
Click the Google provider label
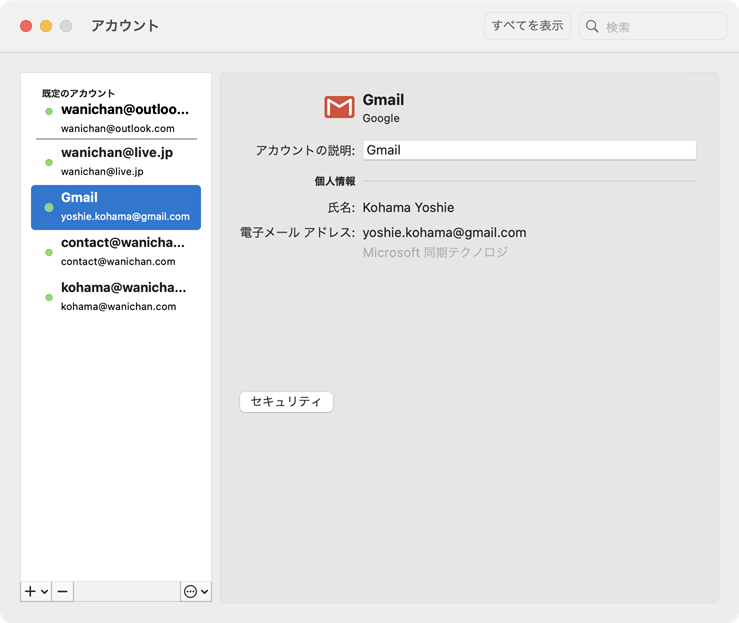[x=381, y=118]
